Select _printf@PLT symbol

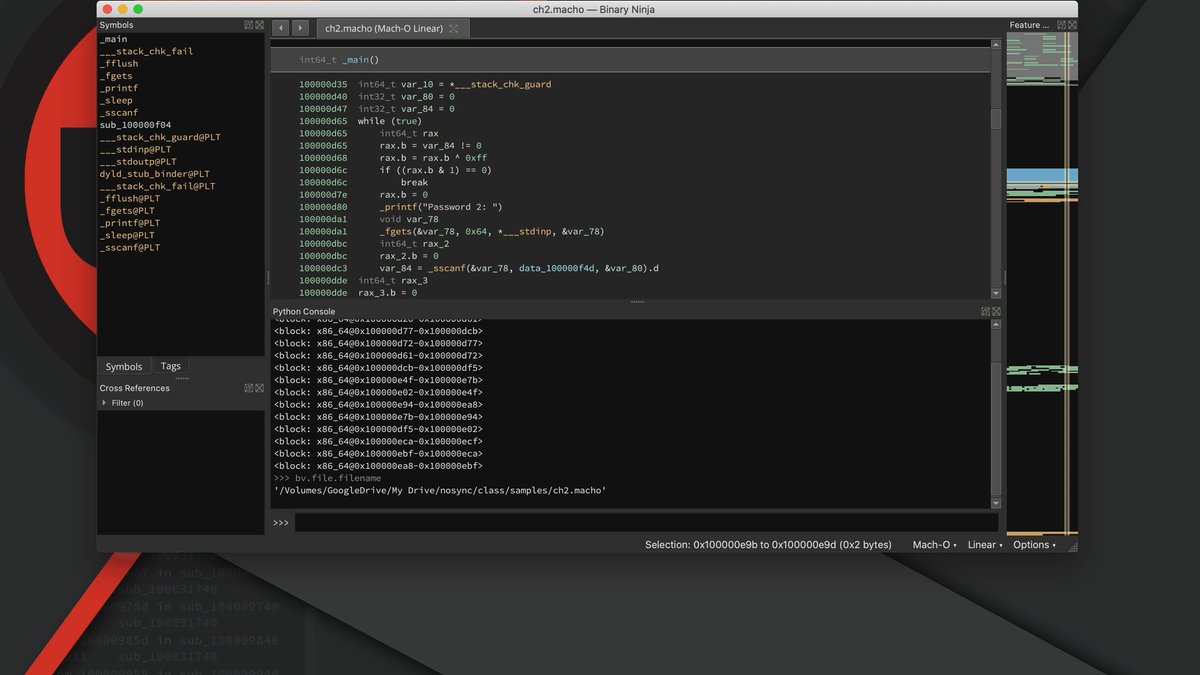pos(130,223)
